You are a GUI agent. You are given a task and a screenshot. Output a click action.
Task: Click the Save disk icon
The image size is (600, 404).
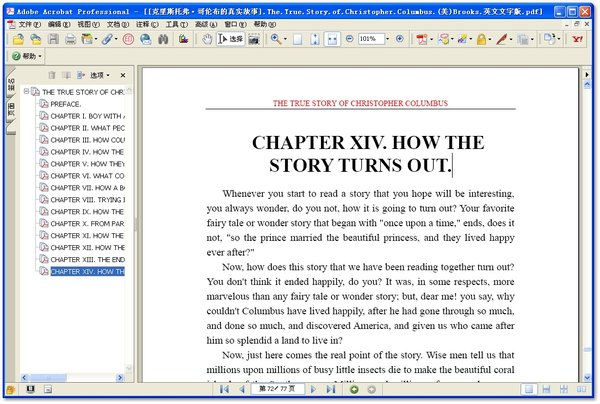(53, 39)
